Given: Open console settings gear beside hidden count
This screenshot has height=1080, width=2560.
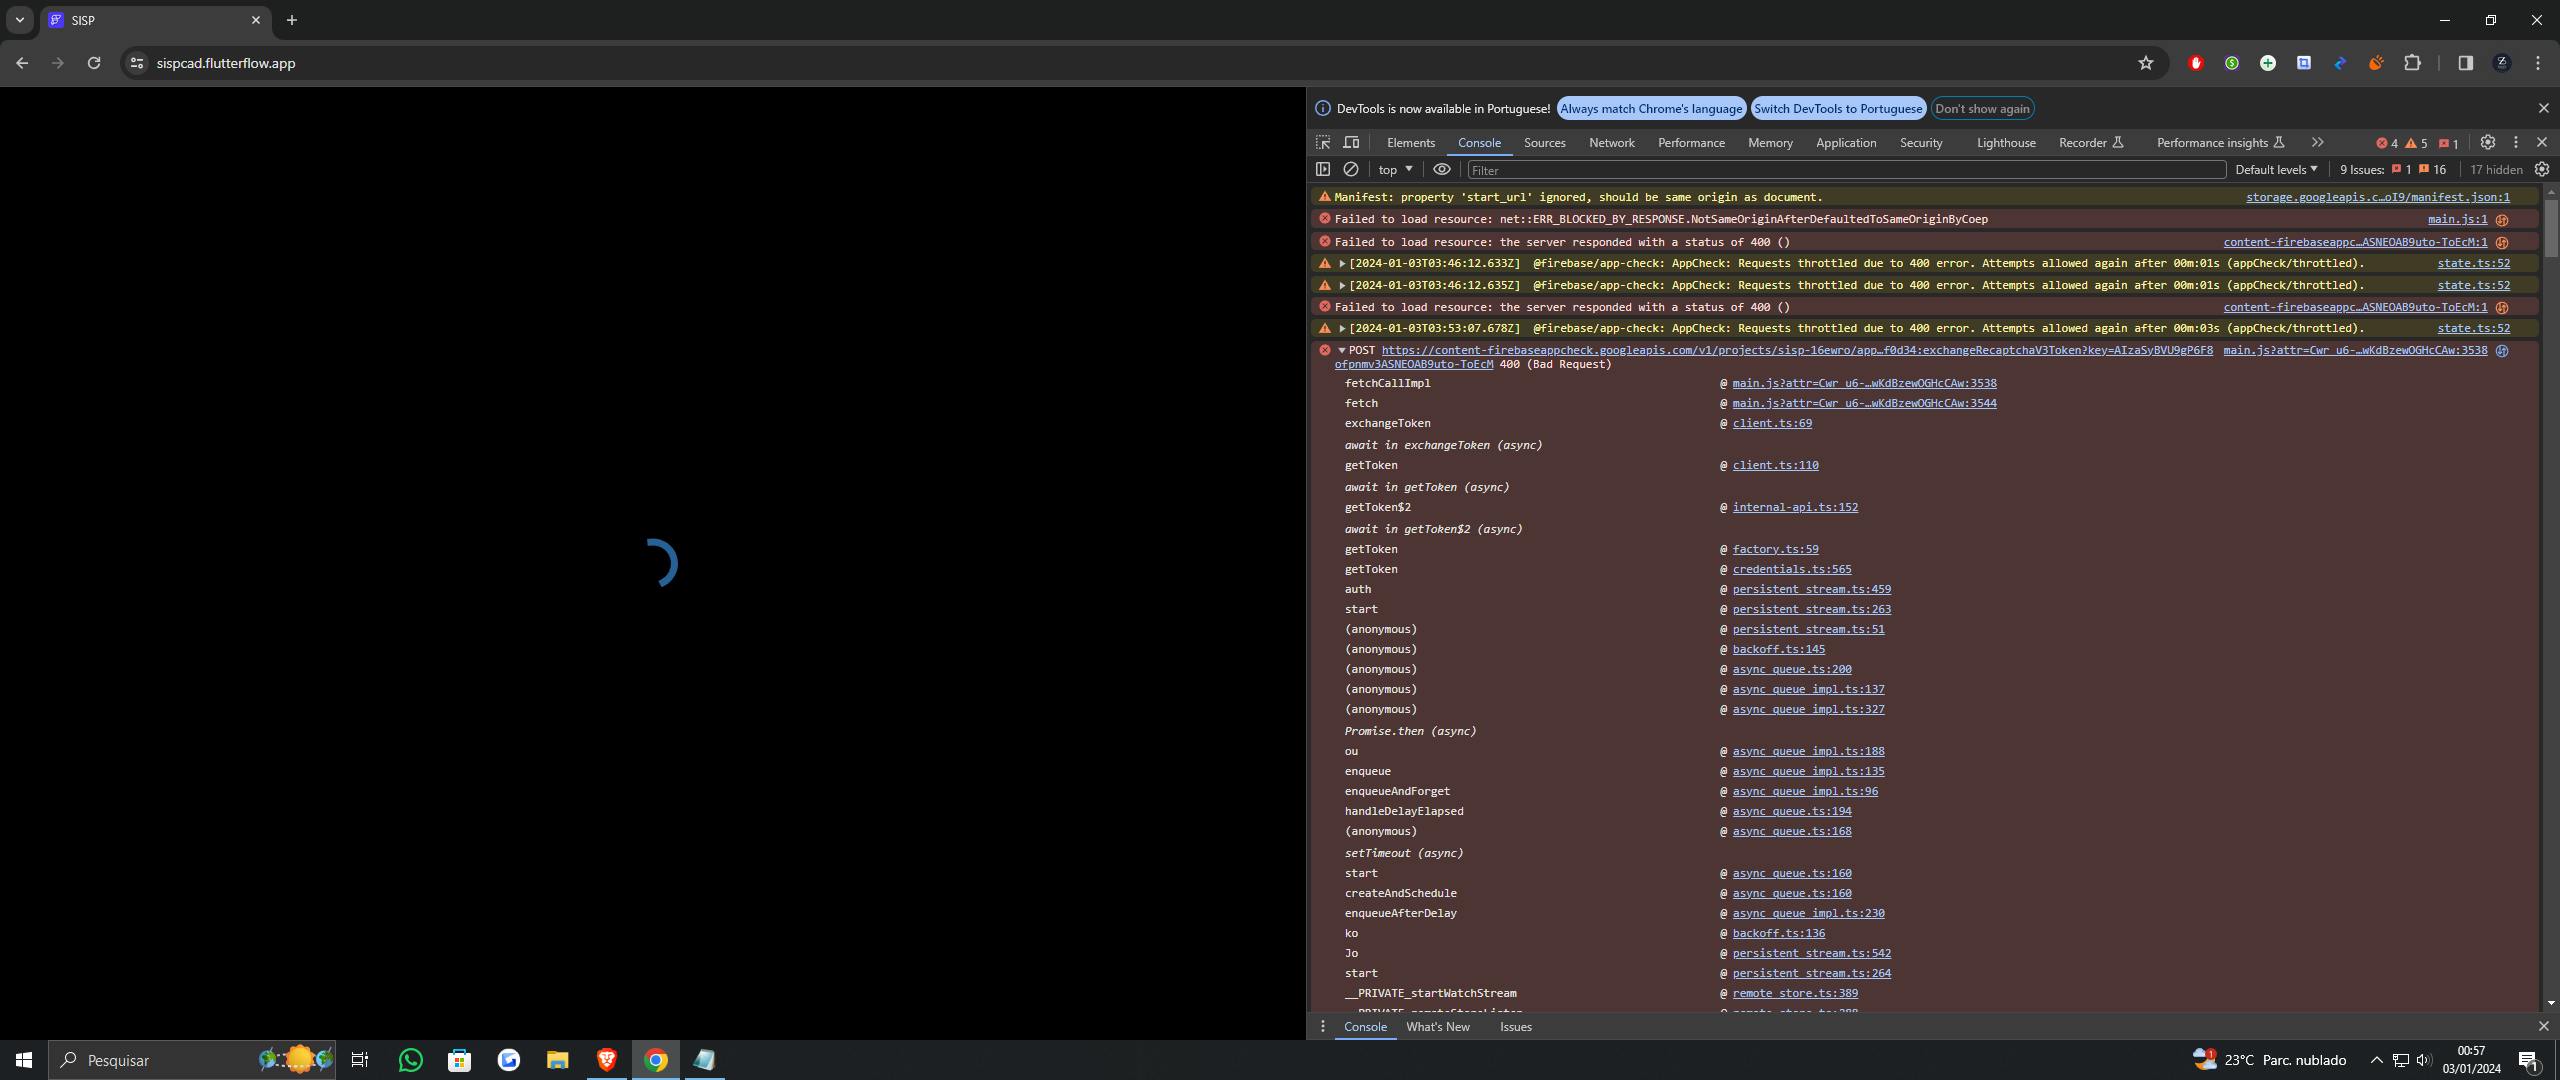Looking at the screenshot, I should 2542,170.
